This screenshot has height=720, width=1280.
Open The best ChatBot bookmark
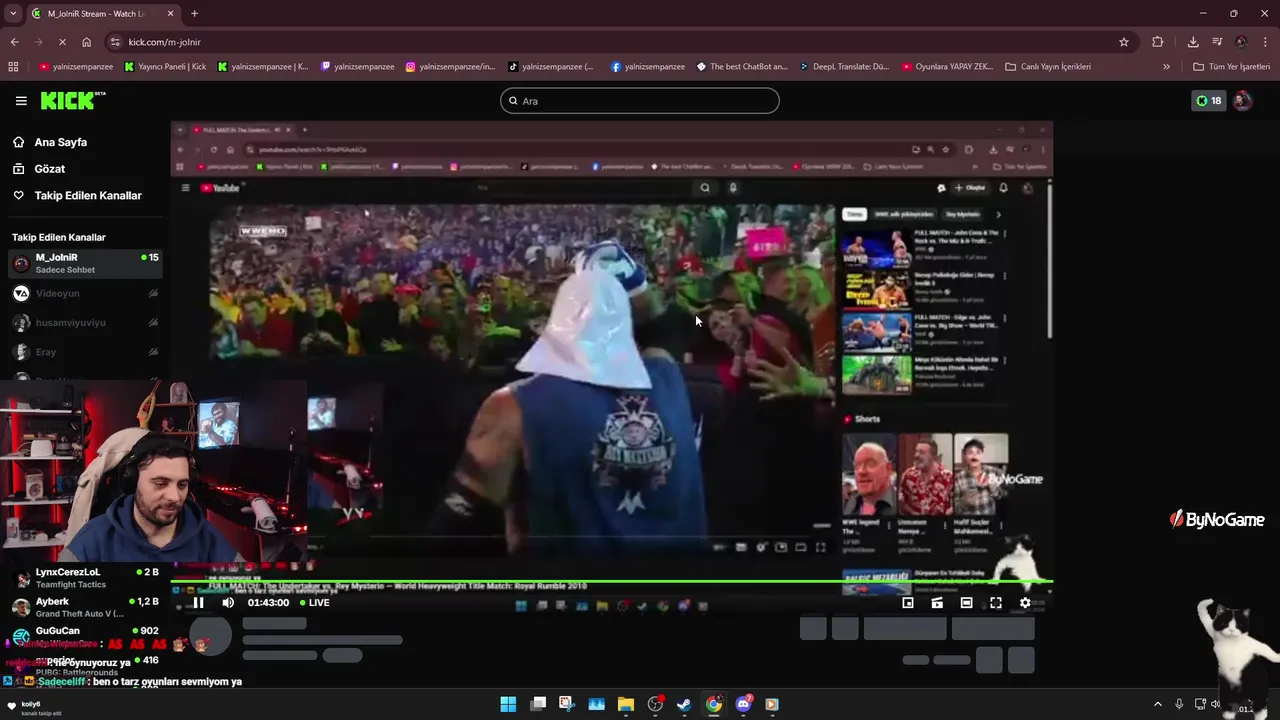(742, 67)
